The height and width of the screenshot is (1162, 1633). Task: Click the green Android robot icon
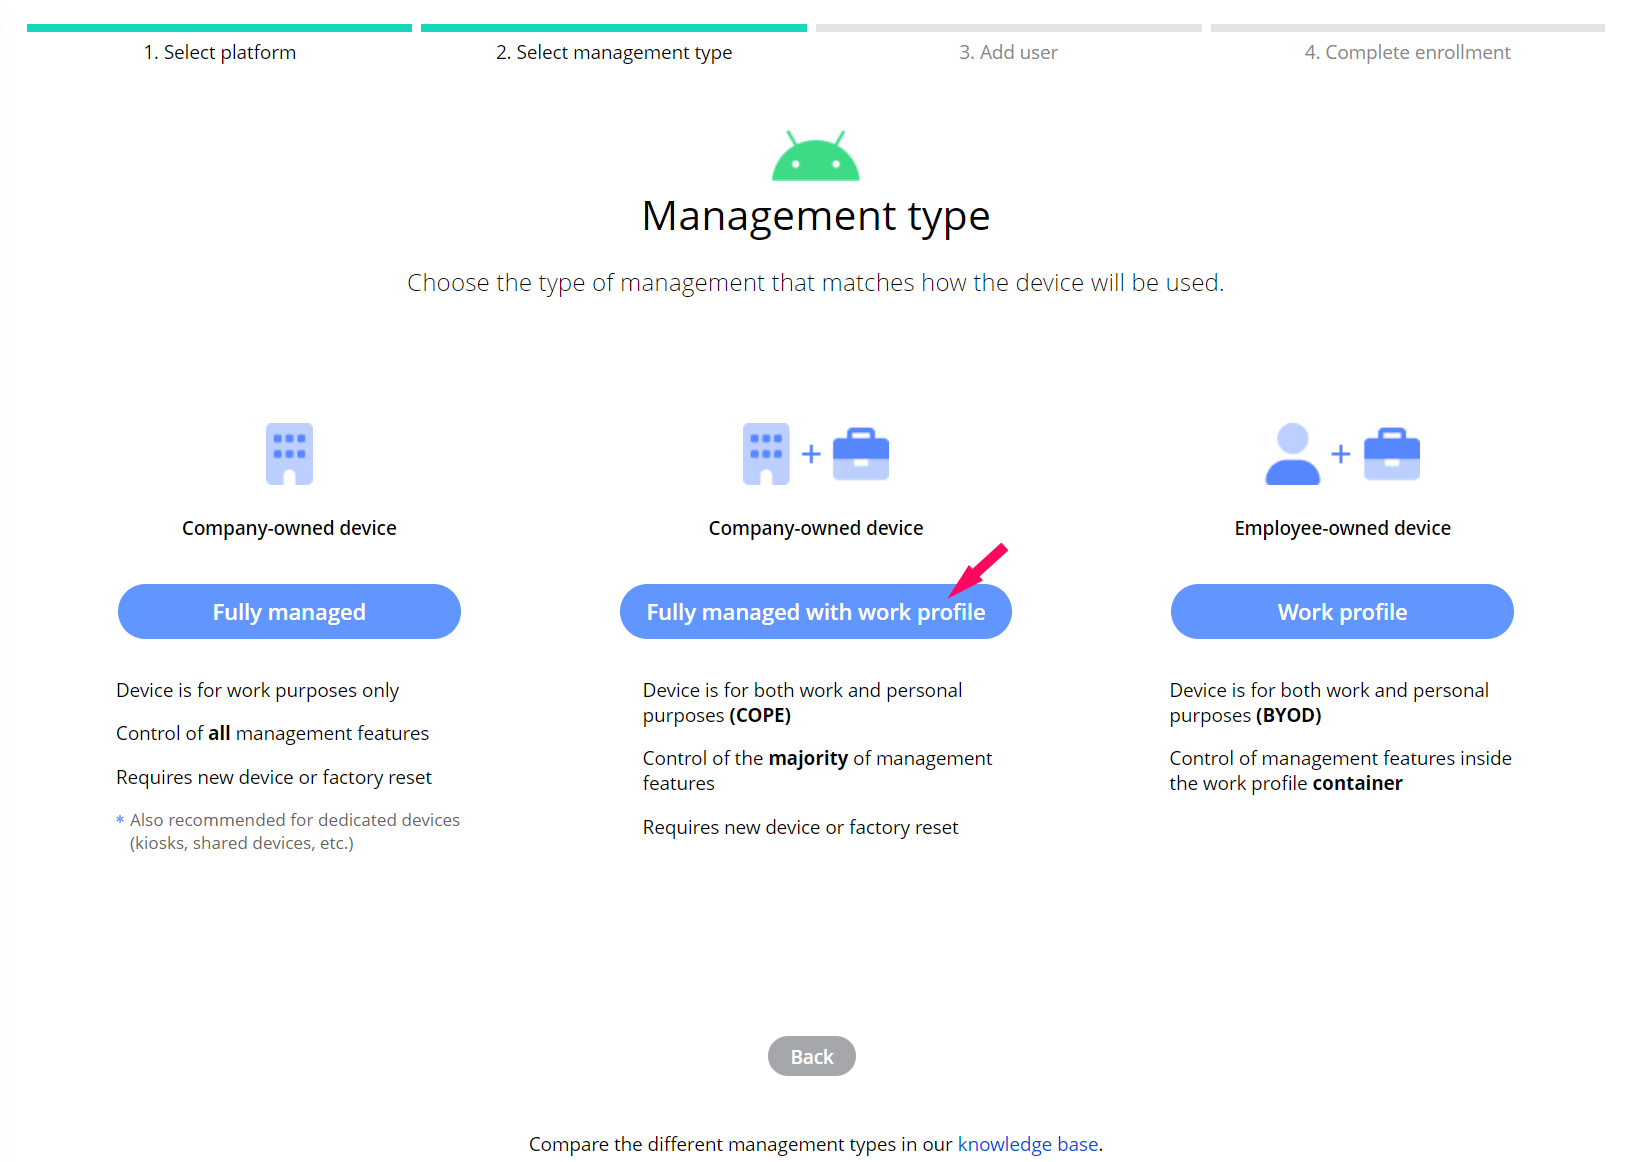(x=815, y=156)
